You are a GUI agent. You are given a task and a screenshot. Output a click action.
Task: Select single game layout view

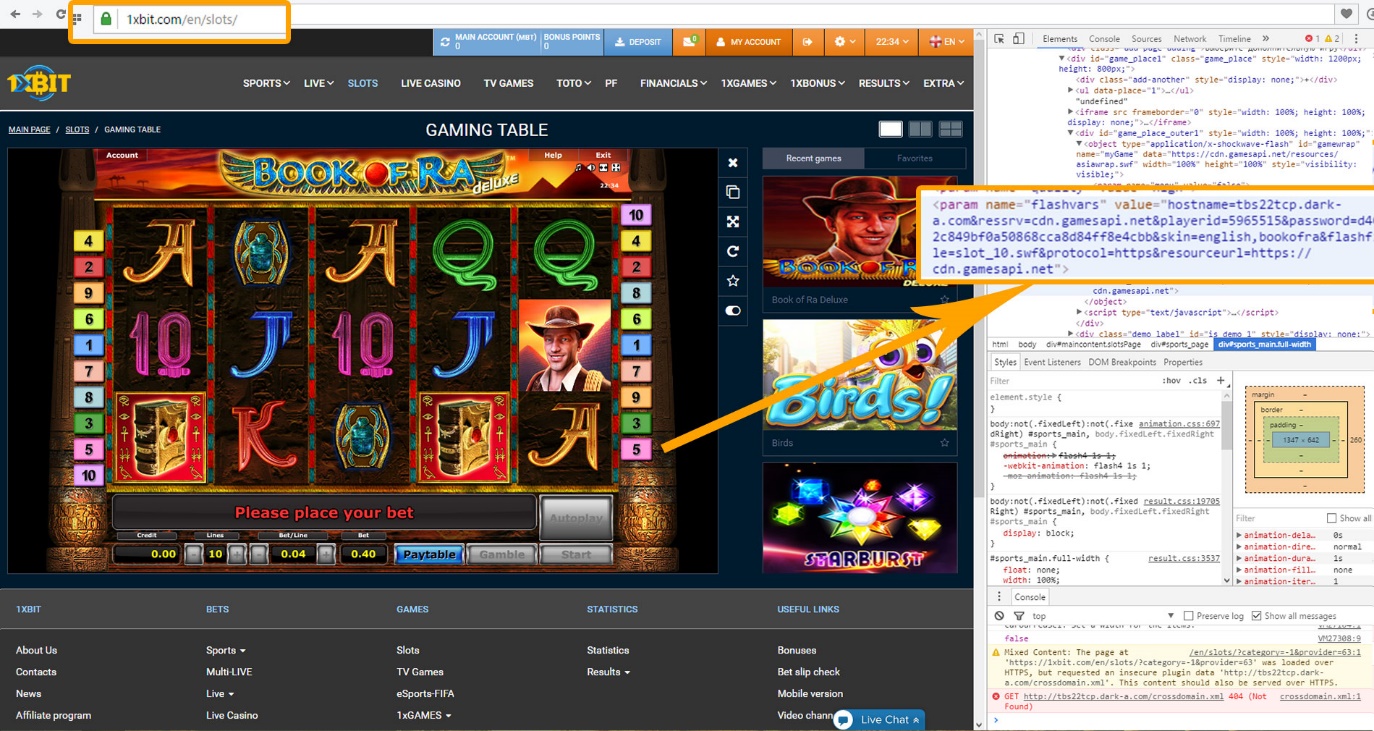click(x=890, y=129)
